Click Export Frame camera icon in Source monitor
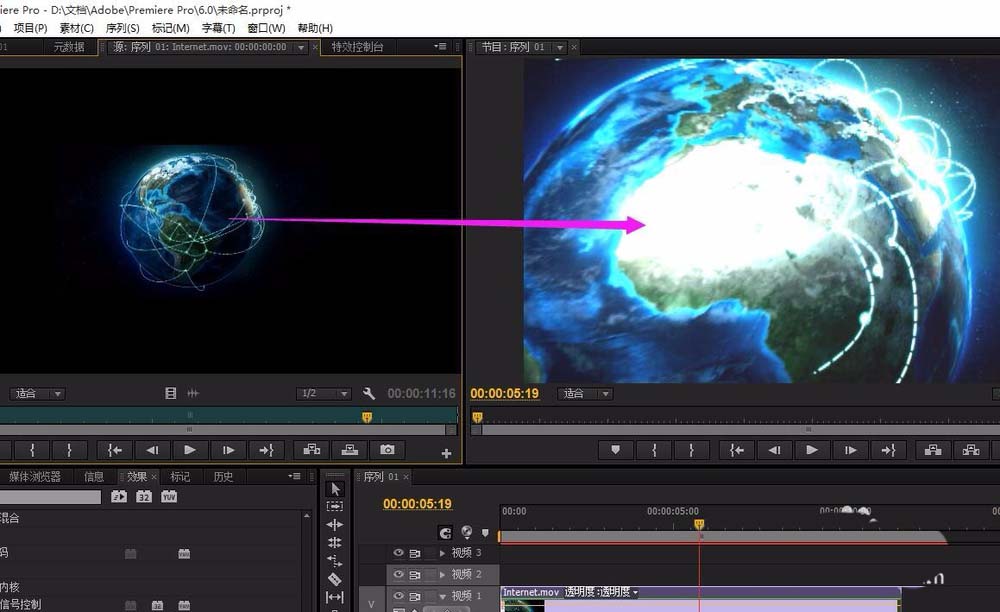 click(x=387, y=450)
